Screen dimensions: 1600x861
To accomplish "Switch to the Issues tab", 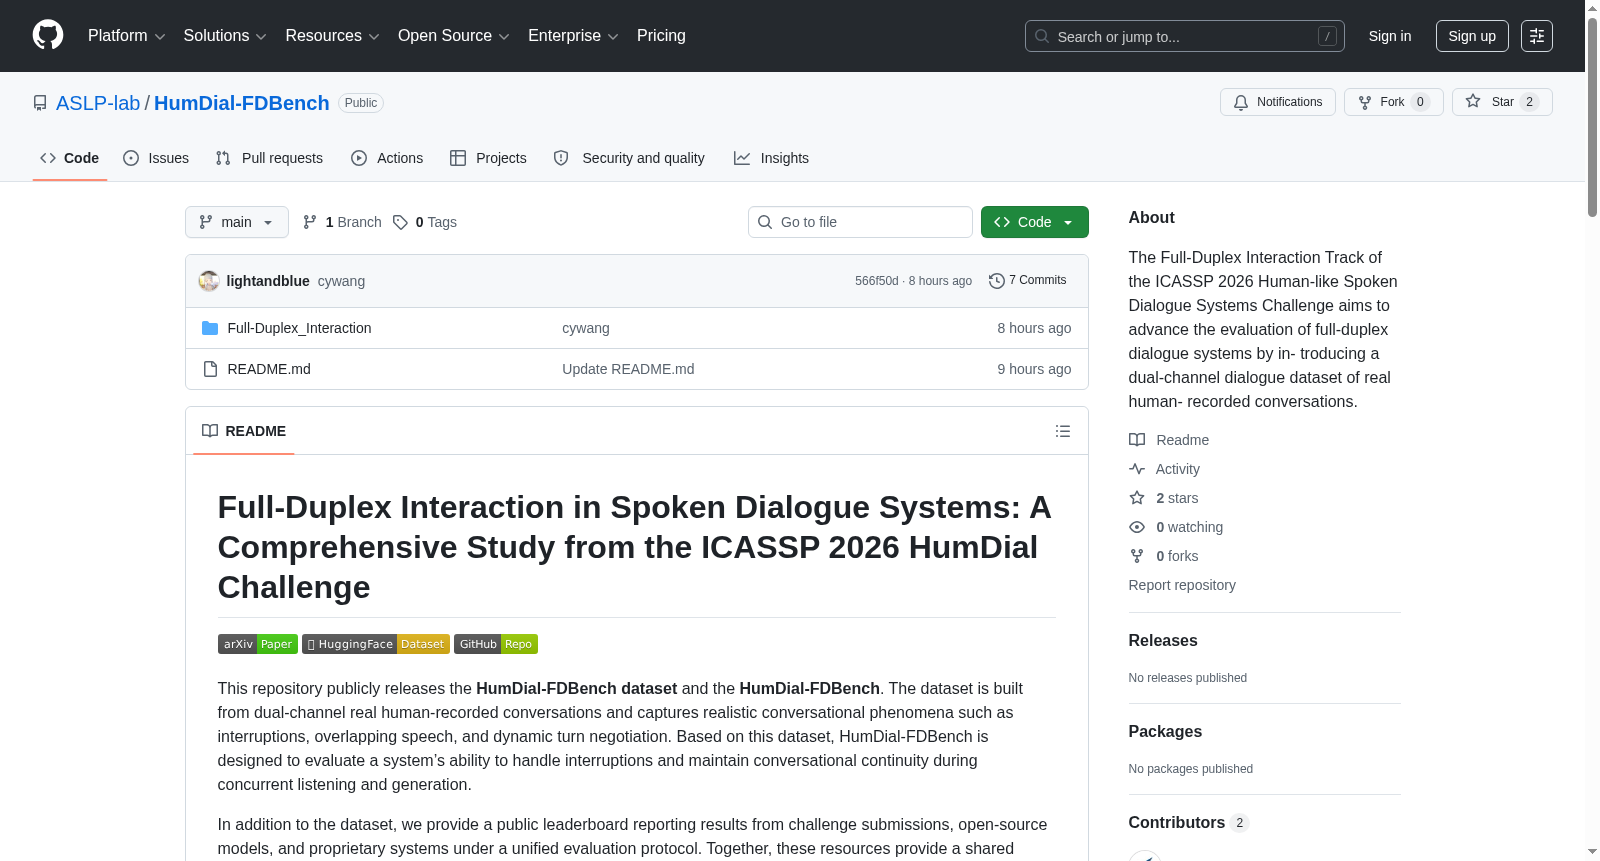I will tap(156, 158).
